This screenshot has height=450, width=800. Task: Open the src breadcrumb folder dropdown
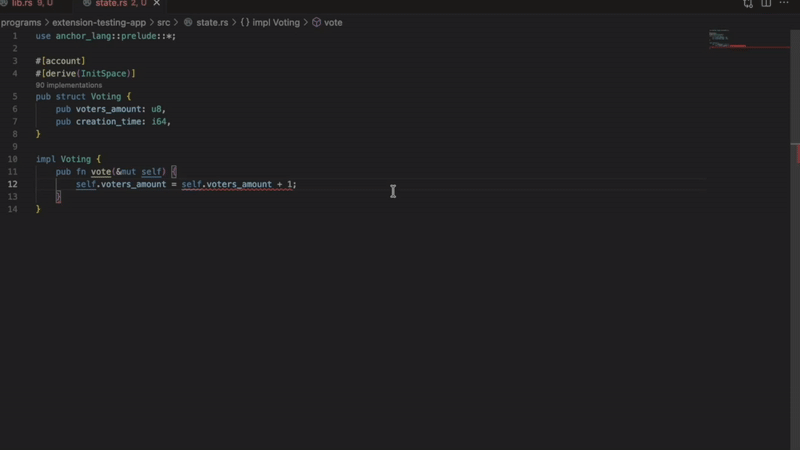click(x=163, y=22)
